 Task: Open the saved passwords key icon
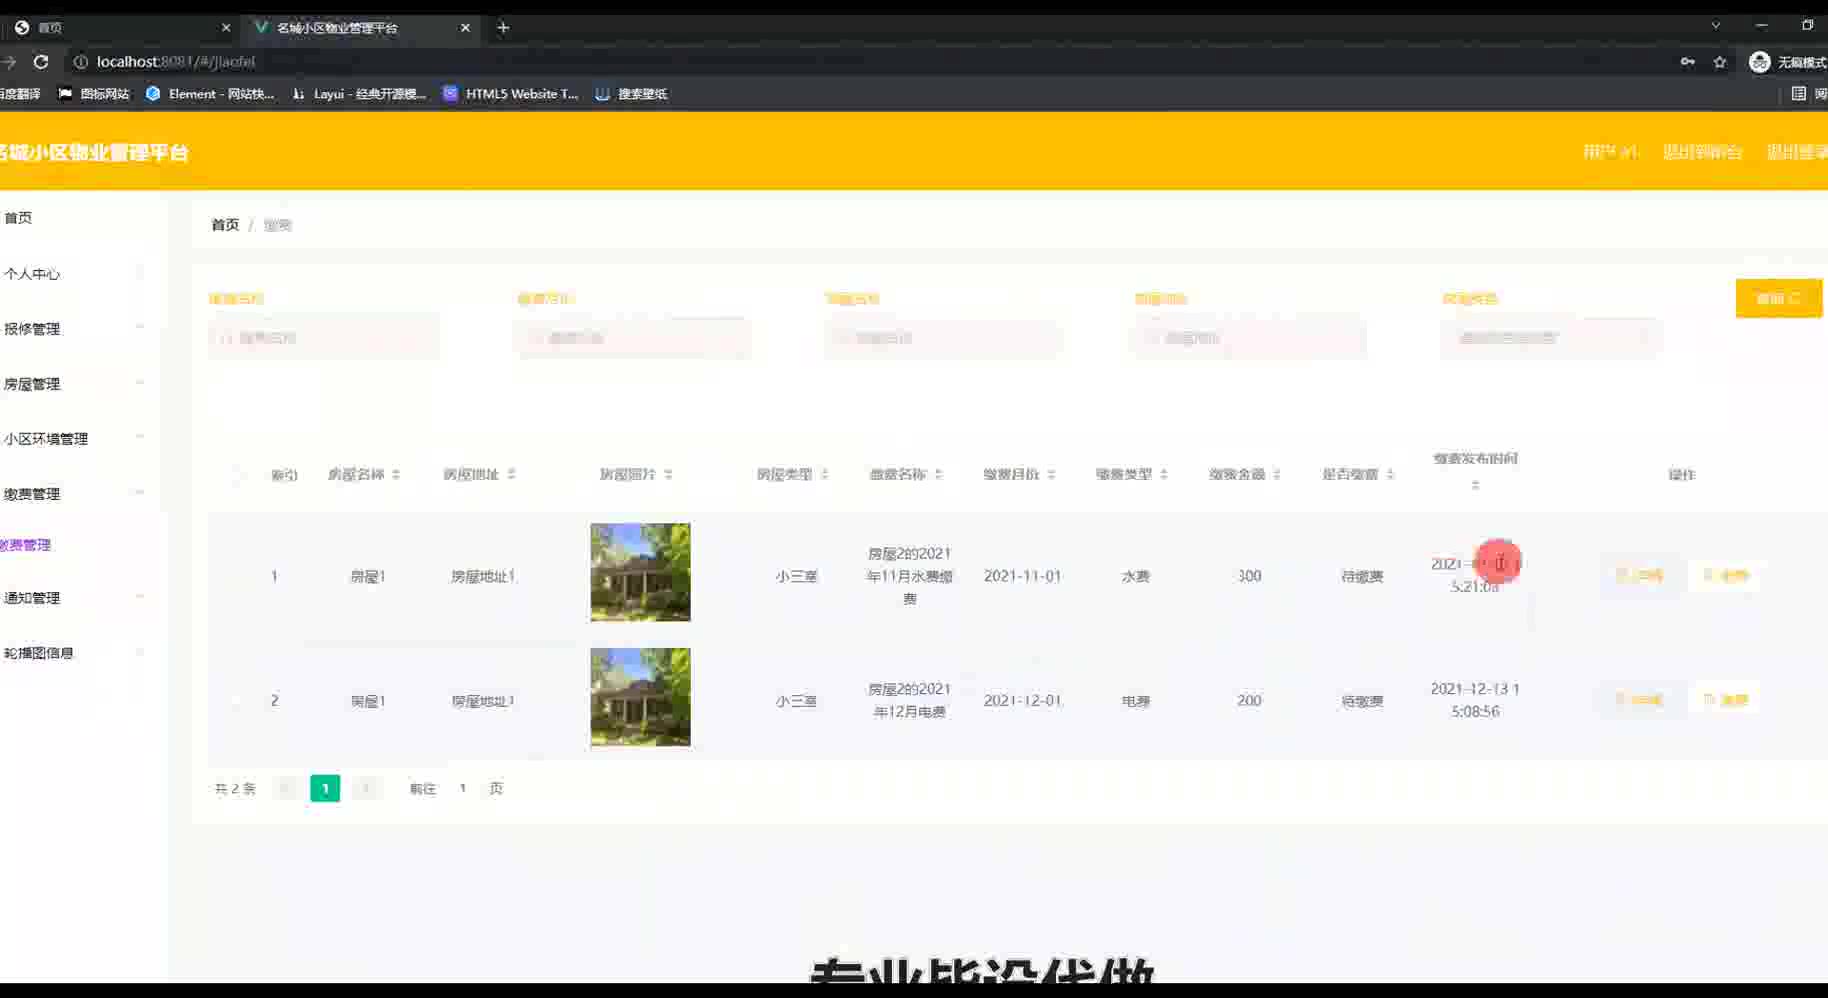point(1688,62)
